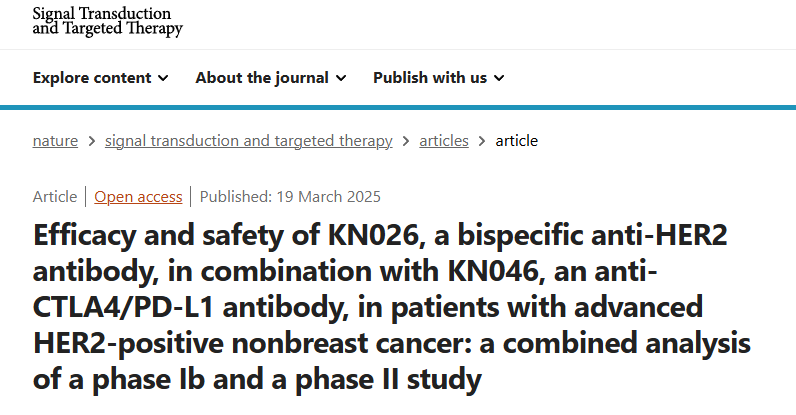Click the KN026 article title heading
Screen dimensions: 796x415
pyautogui.click(x=391, y=307)
